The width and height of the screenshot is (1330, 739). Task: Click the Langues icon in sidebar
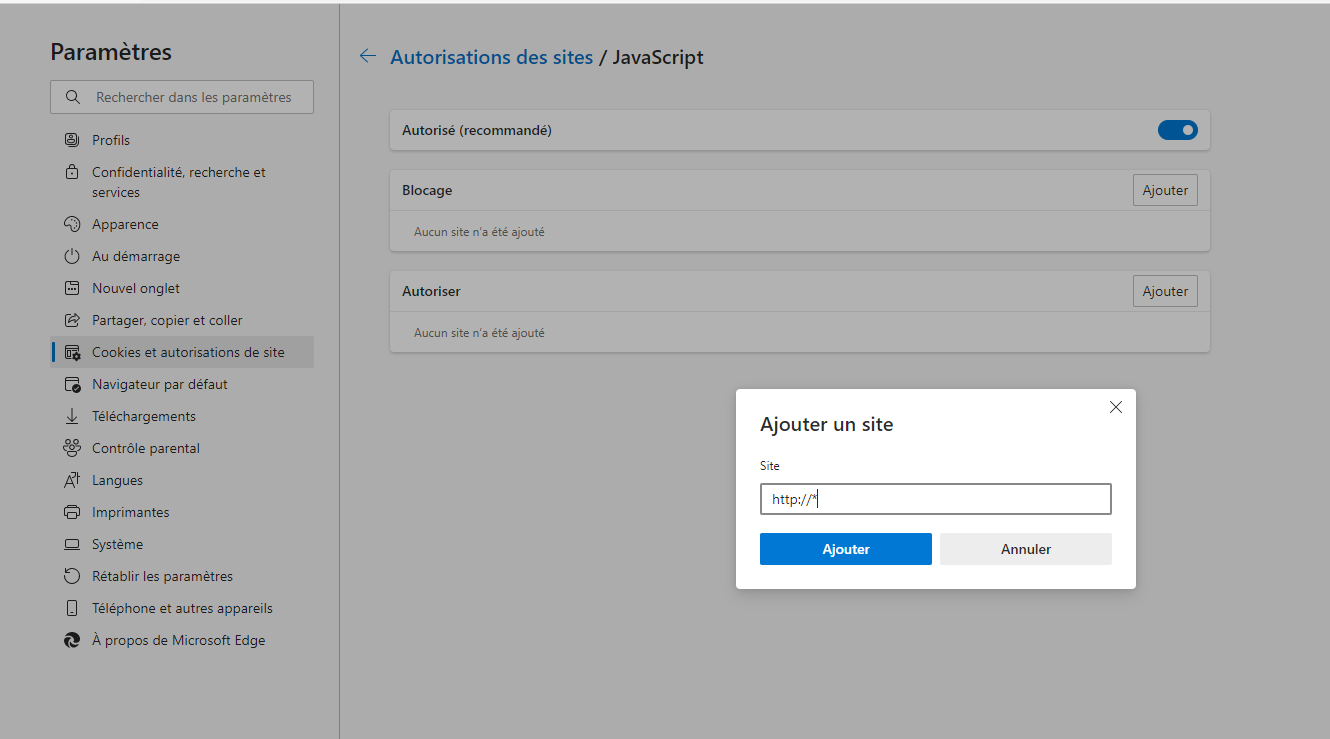[x=72, y=480]
